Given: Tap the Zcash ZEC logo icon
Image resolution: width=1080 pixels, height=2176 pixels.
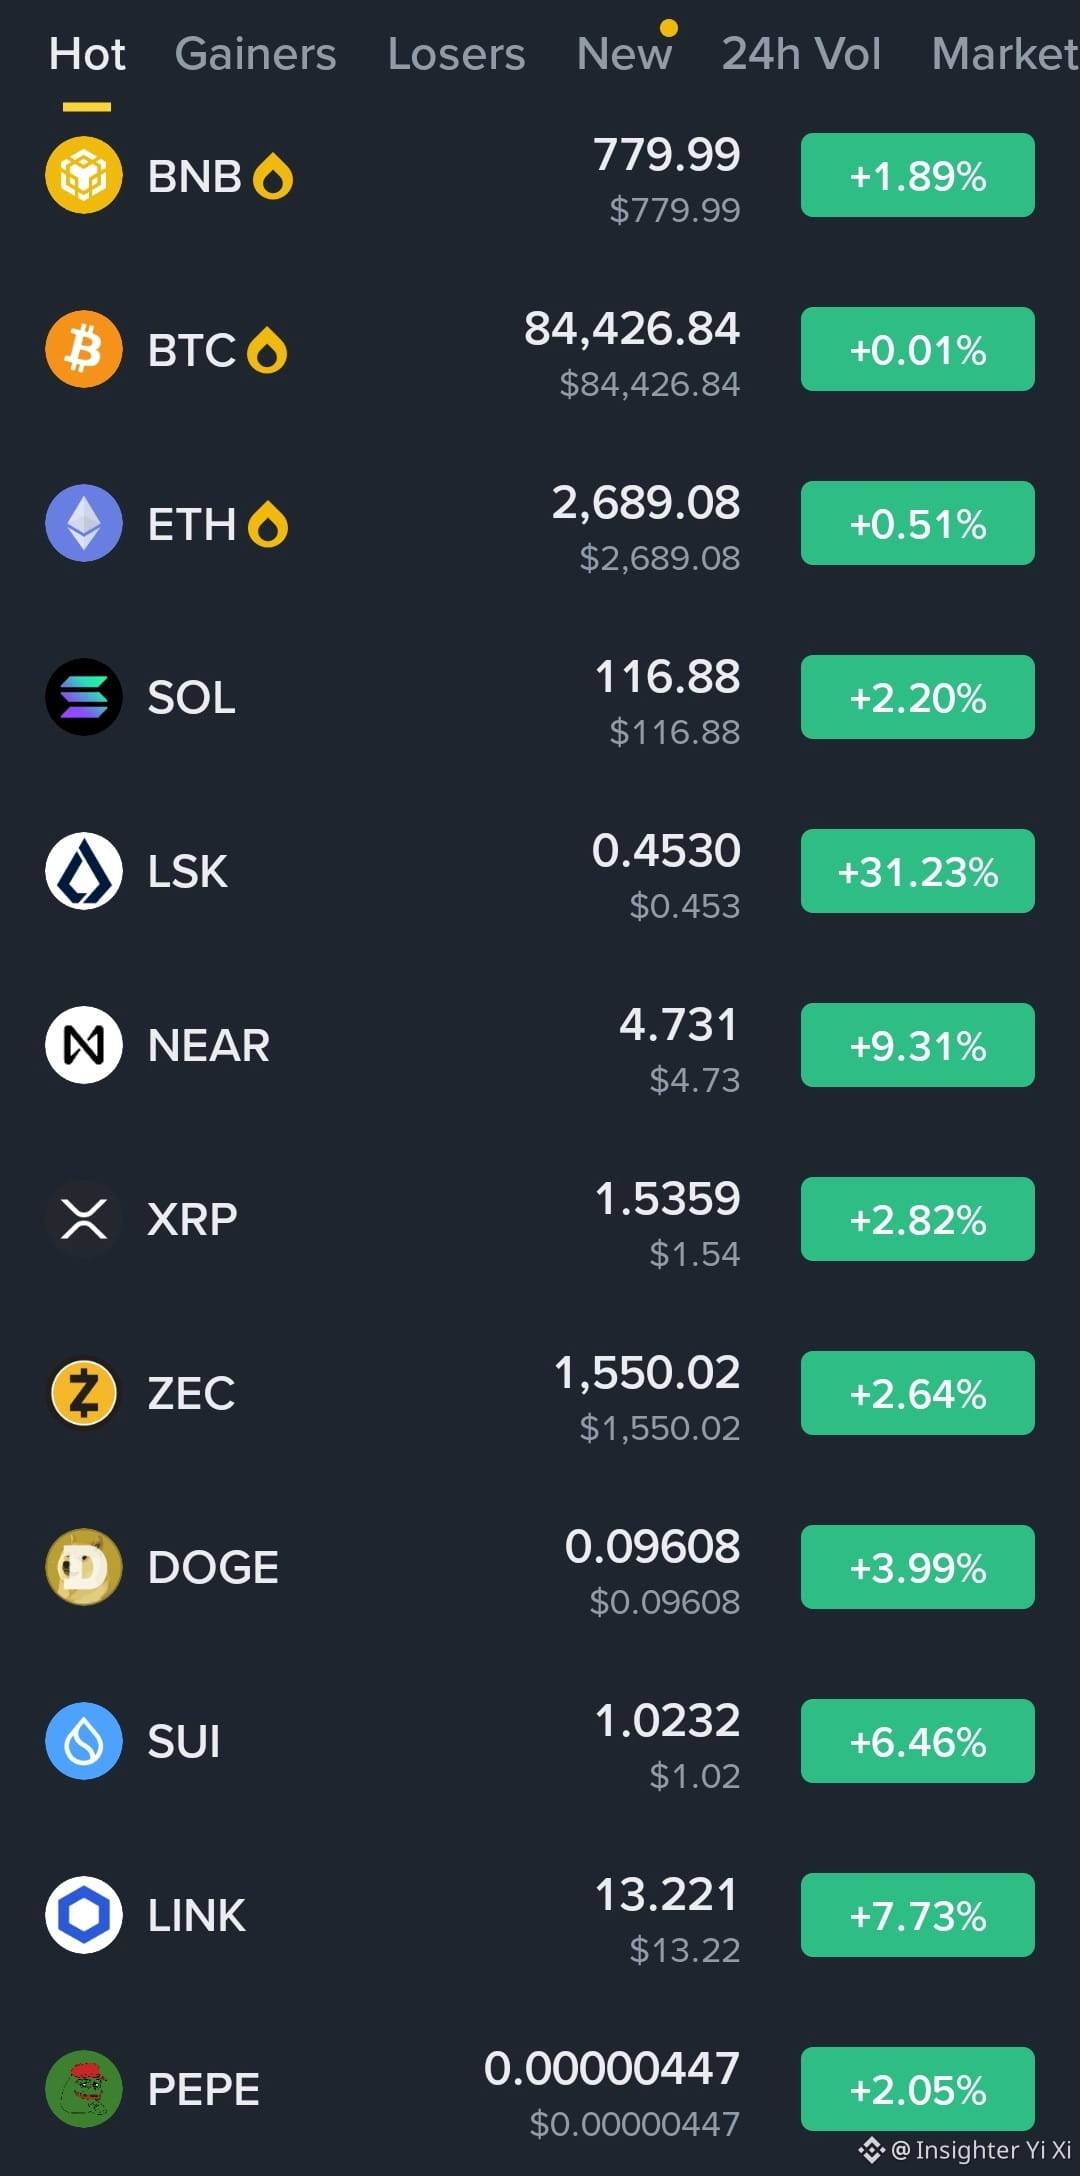Looking at the screenshot, I should (x=84, y=1393).
